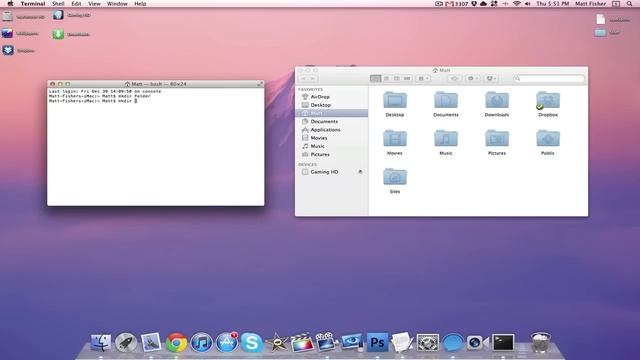This screenshot has width=640, height=360.
Task: Open the Wi-Fi status menu
Action: click(517, 4)
